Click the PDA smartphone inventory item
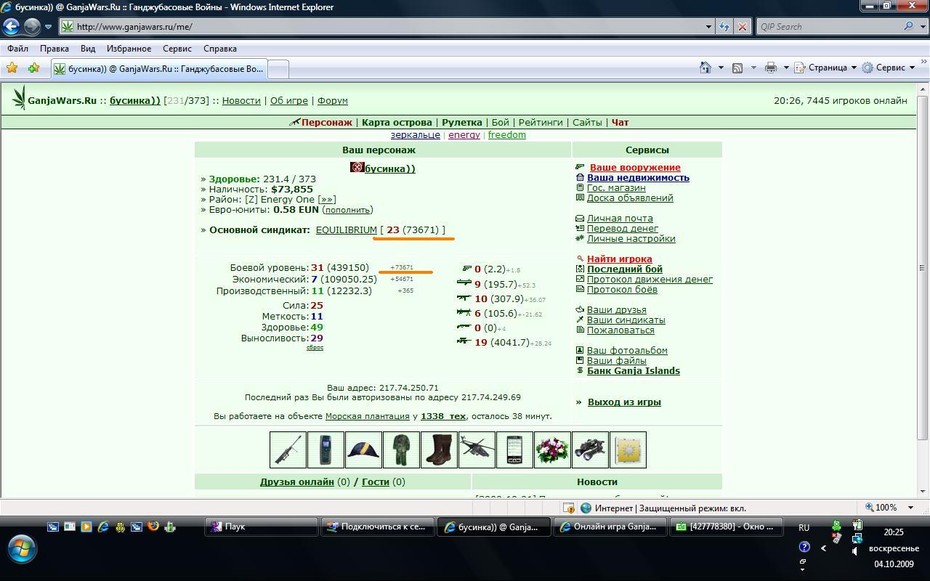Image resolution: width=930 pixels, height=581 pixels. [x=515, y=449]
